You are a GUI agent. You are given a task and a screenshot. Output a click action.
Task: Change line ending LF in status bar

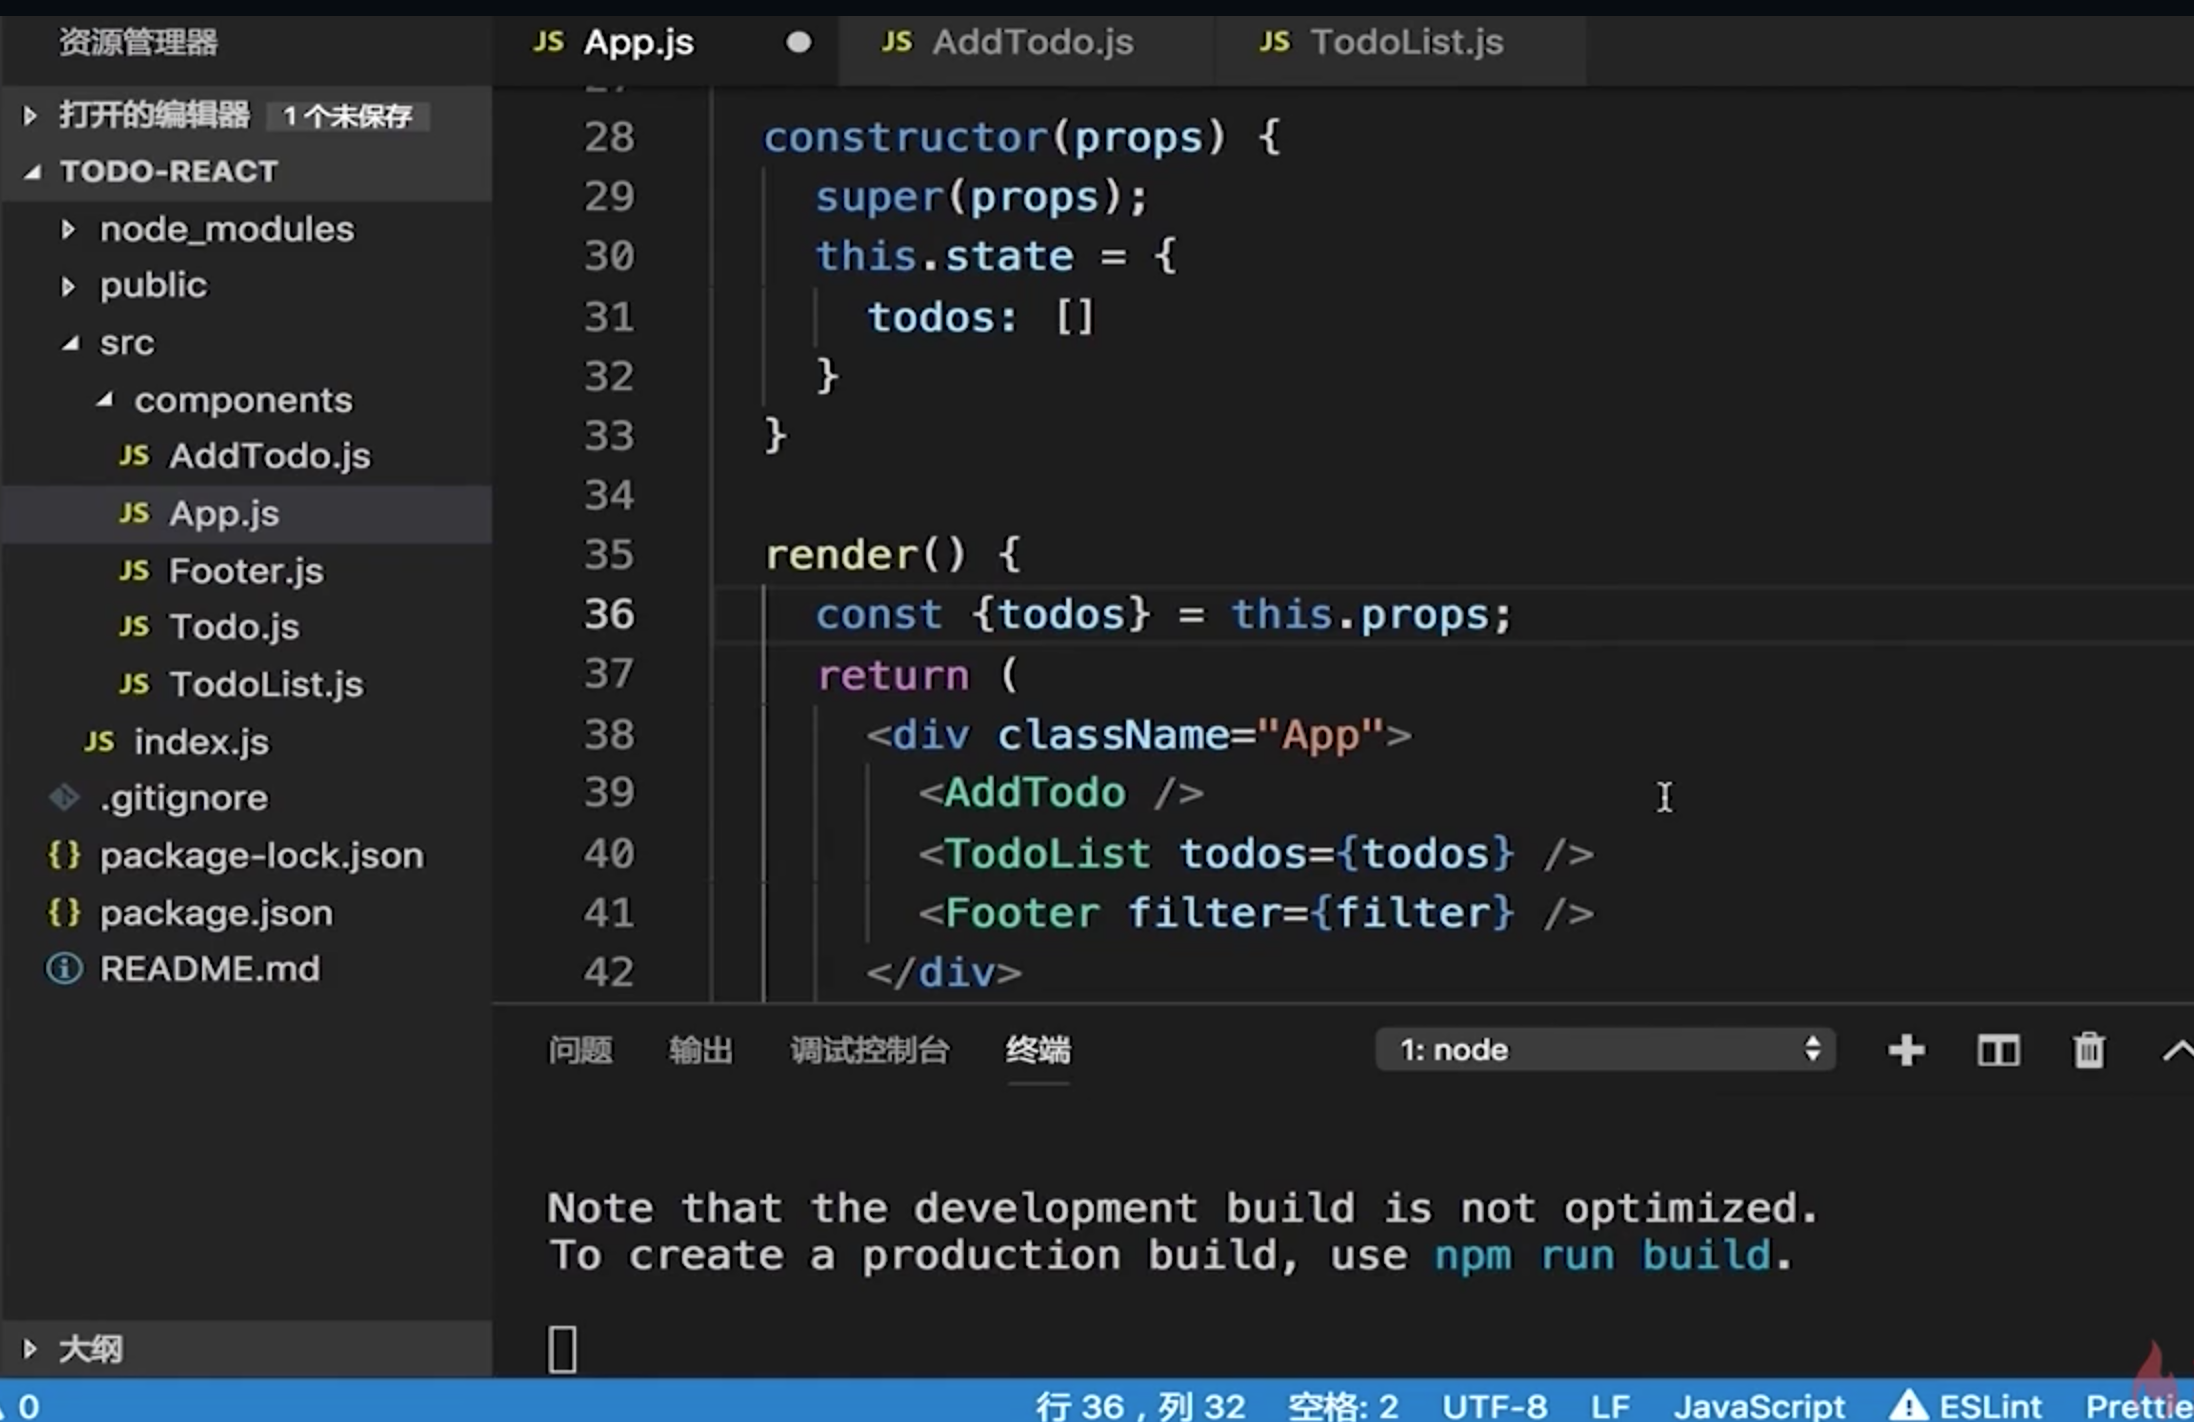[1611, 1406]
